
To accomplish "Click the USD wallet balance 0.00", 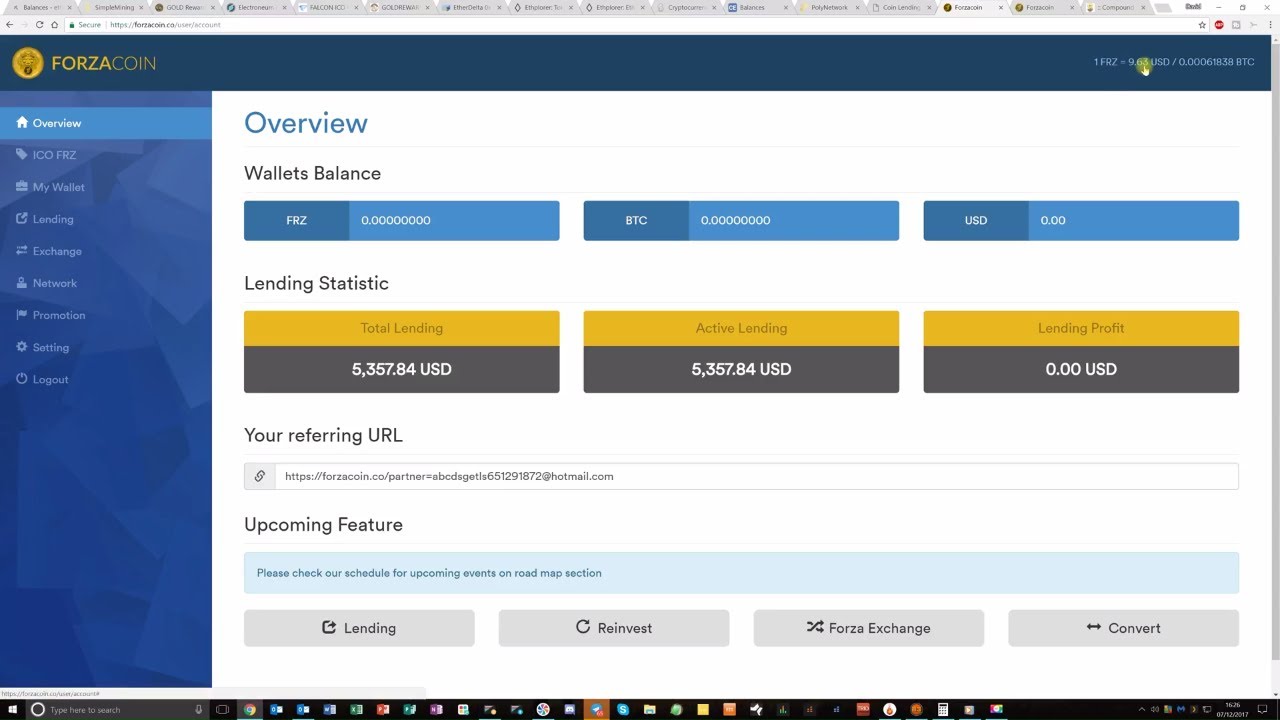I will (x=1053, y=220).
